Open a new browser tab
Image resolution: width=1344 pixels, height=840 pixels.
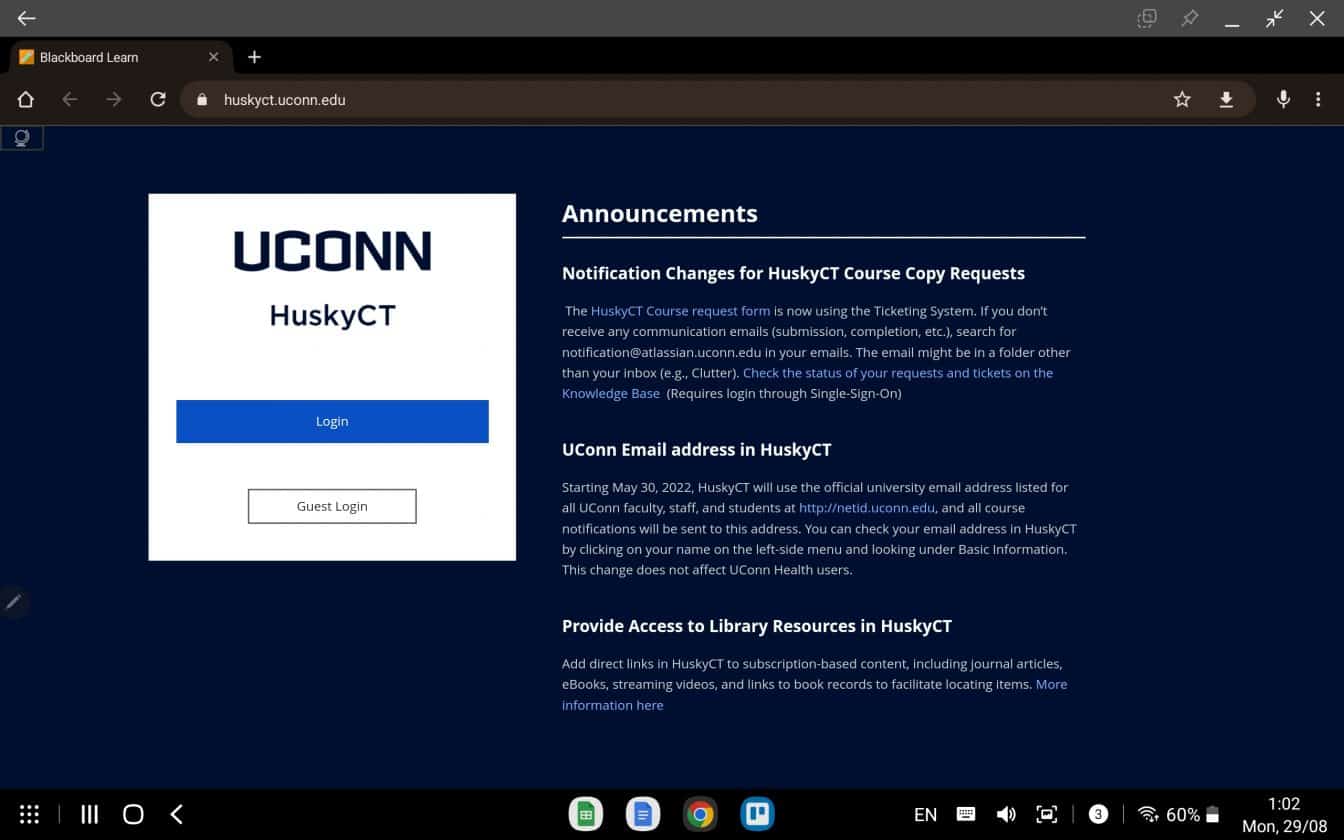[x=254, y=57]
